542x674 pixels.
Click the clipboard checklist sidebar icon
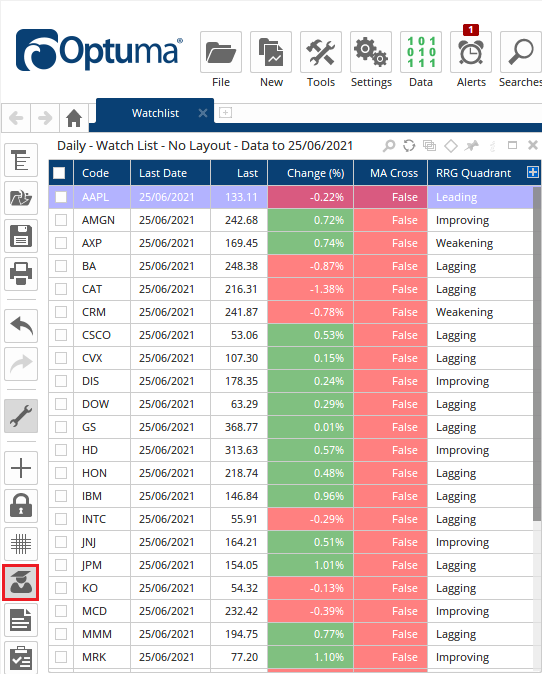coord(21,658)
